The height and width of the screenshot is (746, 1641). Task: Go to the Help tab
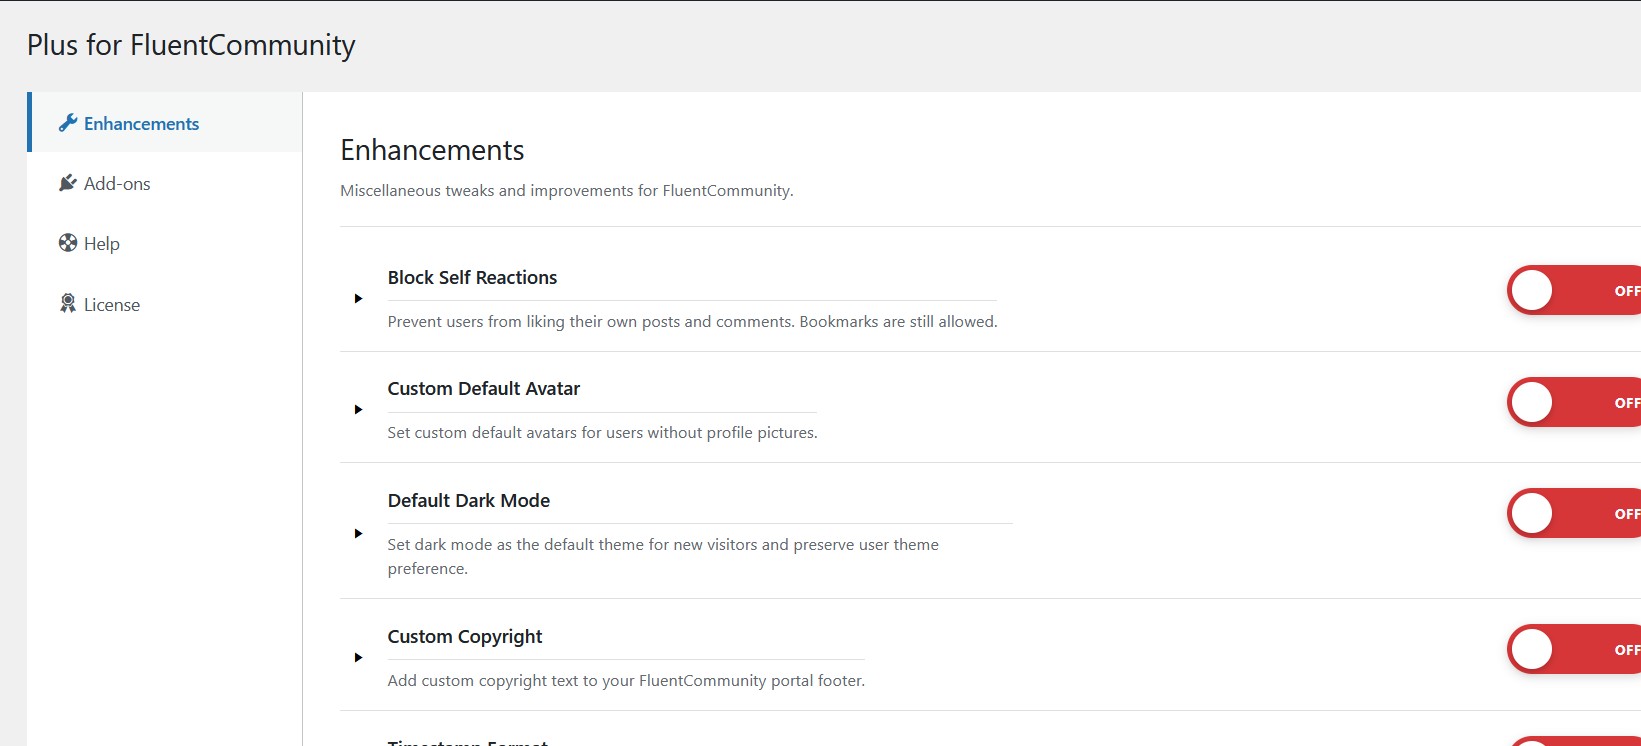[x=166, y=243]
